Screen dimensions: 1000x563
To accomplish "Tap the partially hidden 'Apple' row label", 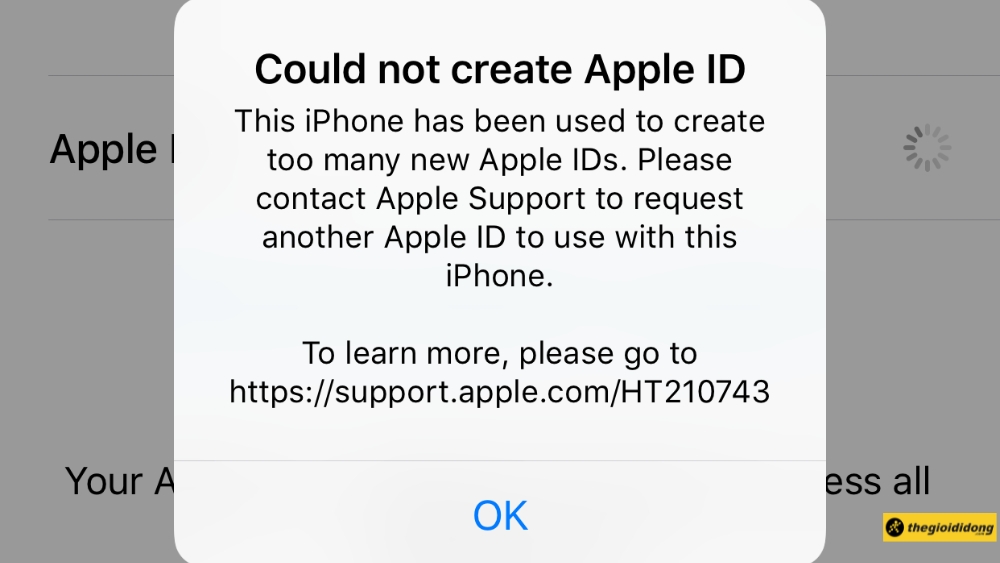I will (103, 150).
